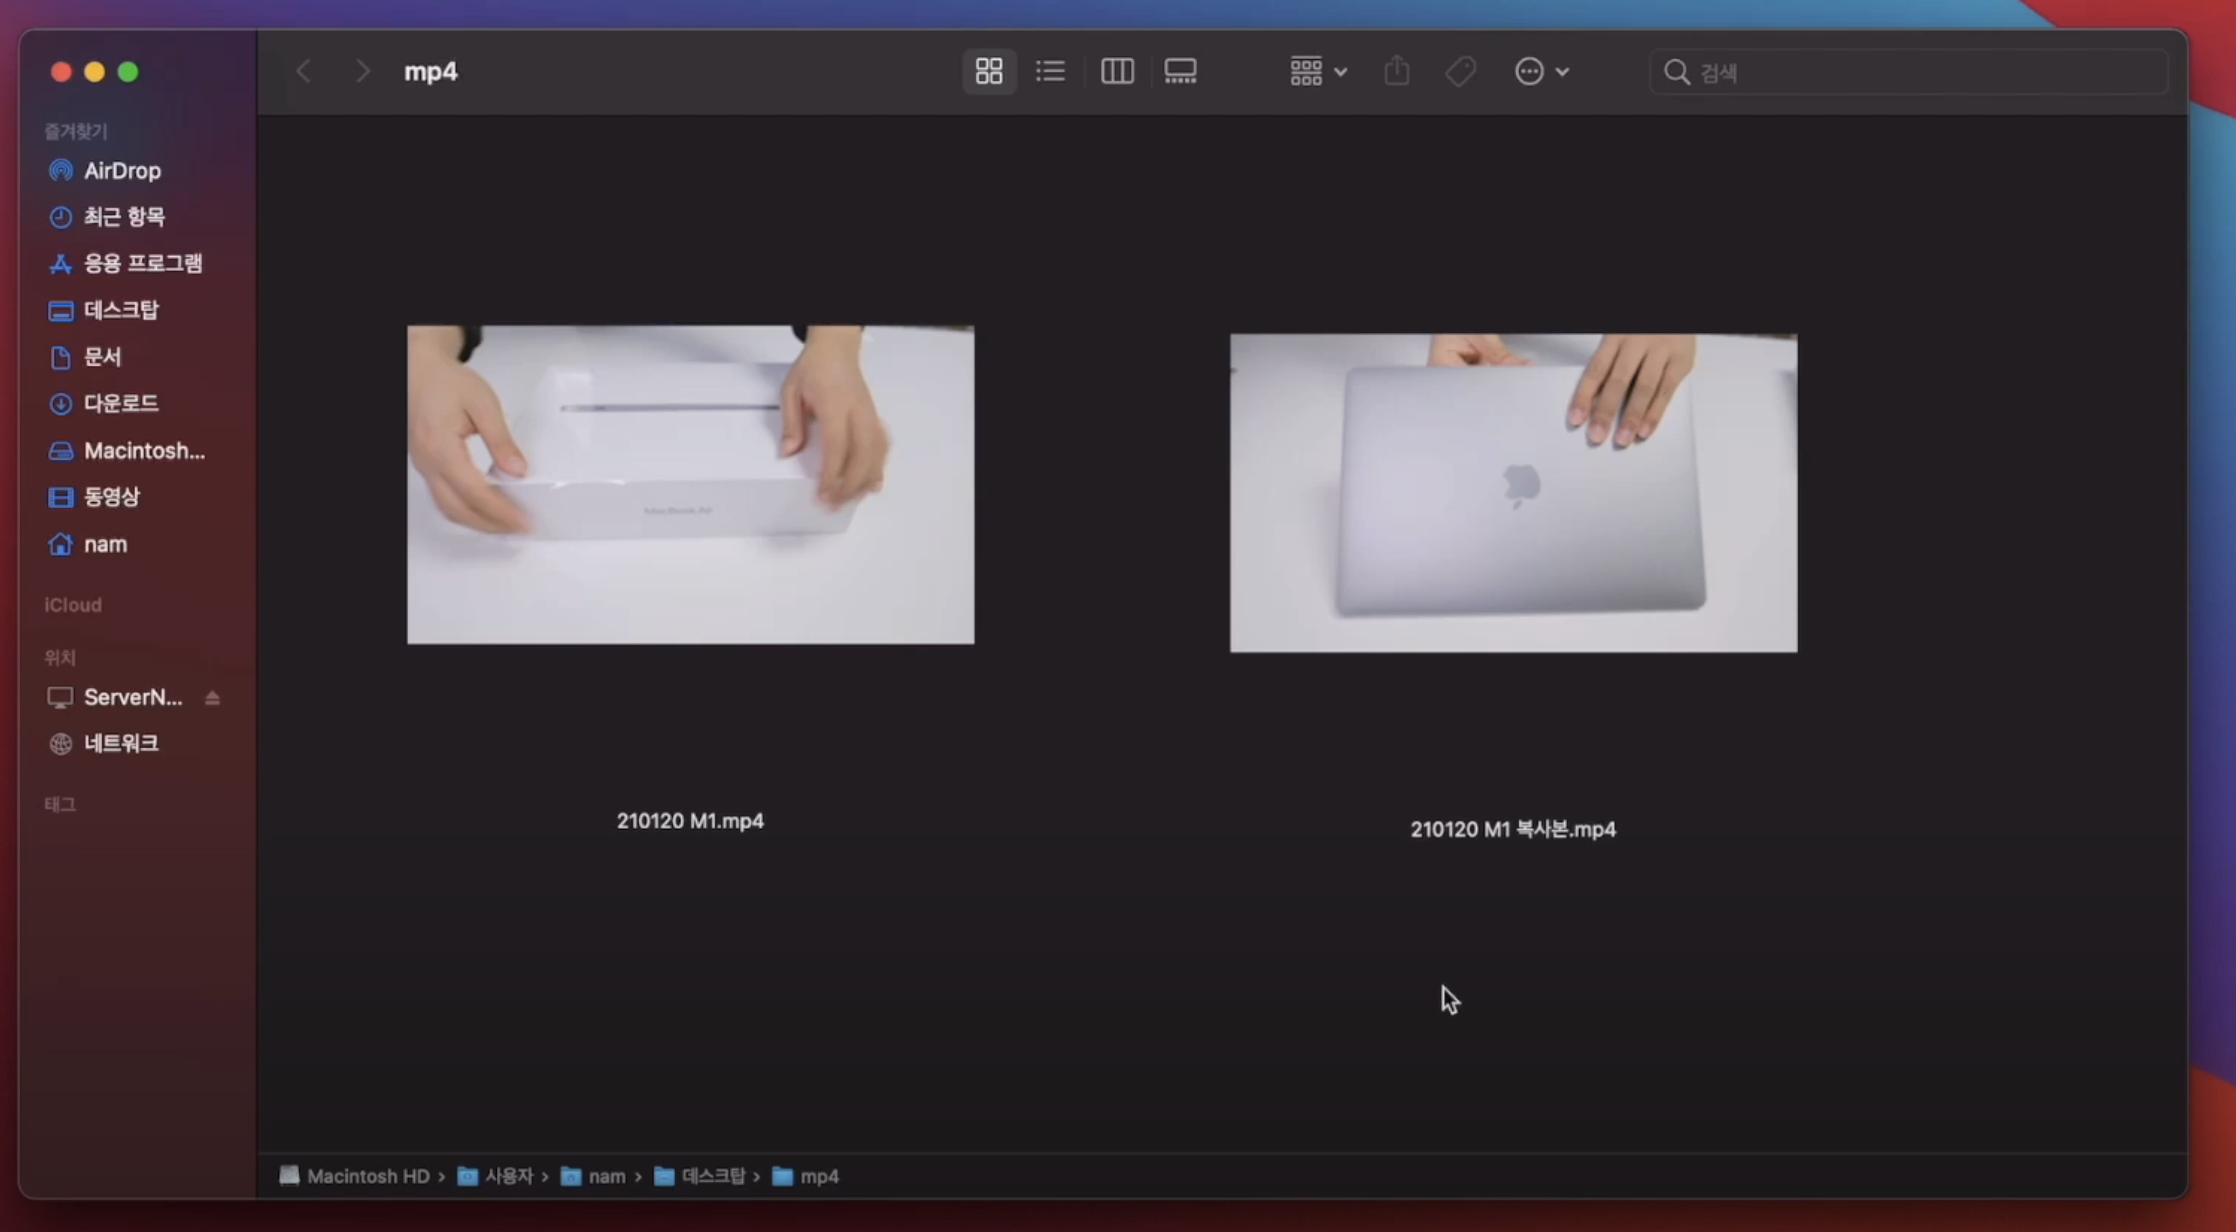Click Macintosh HD in the path bar
2236x1232 pixels.
(x=367, y=1176)
